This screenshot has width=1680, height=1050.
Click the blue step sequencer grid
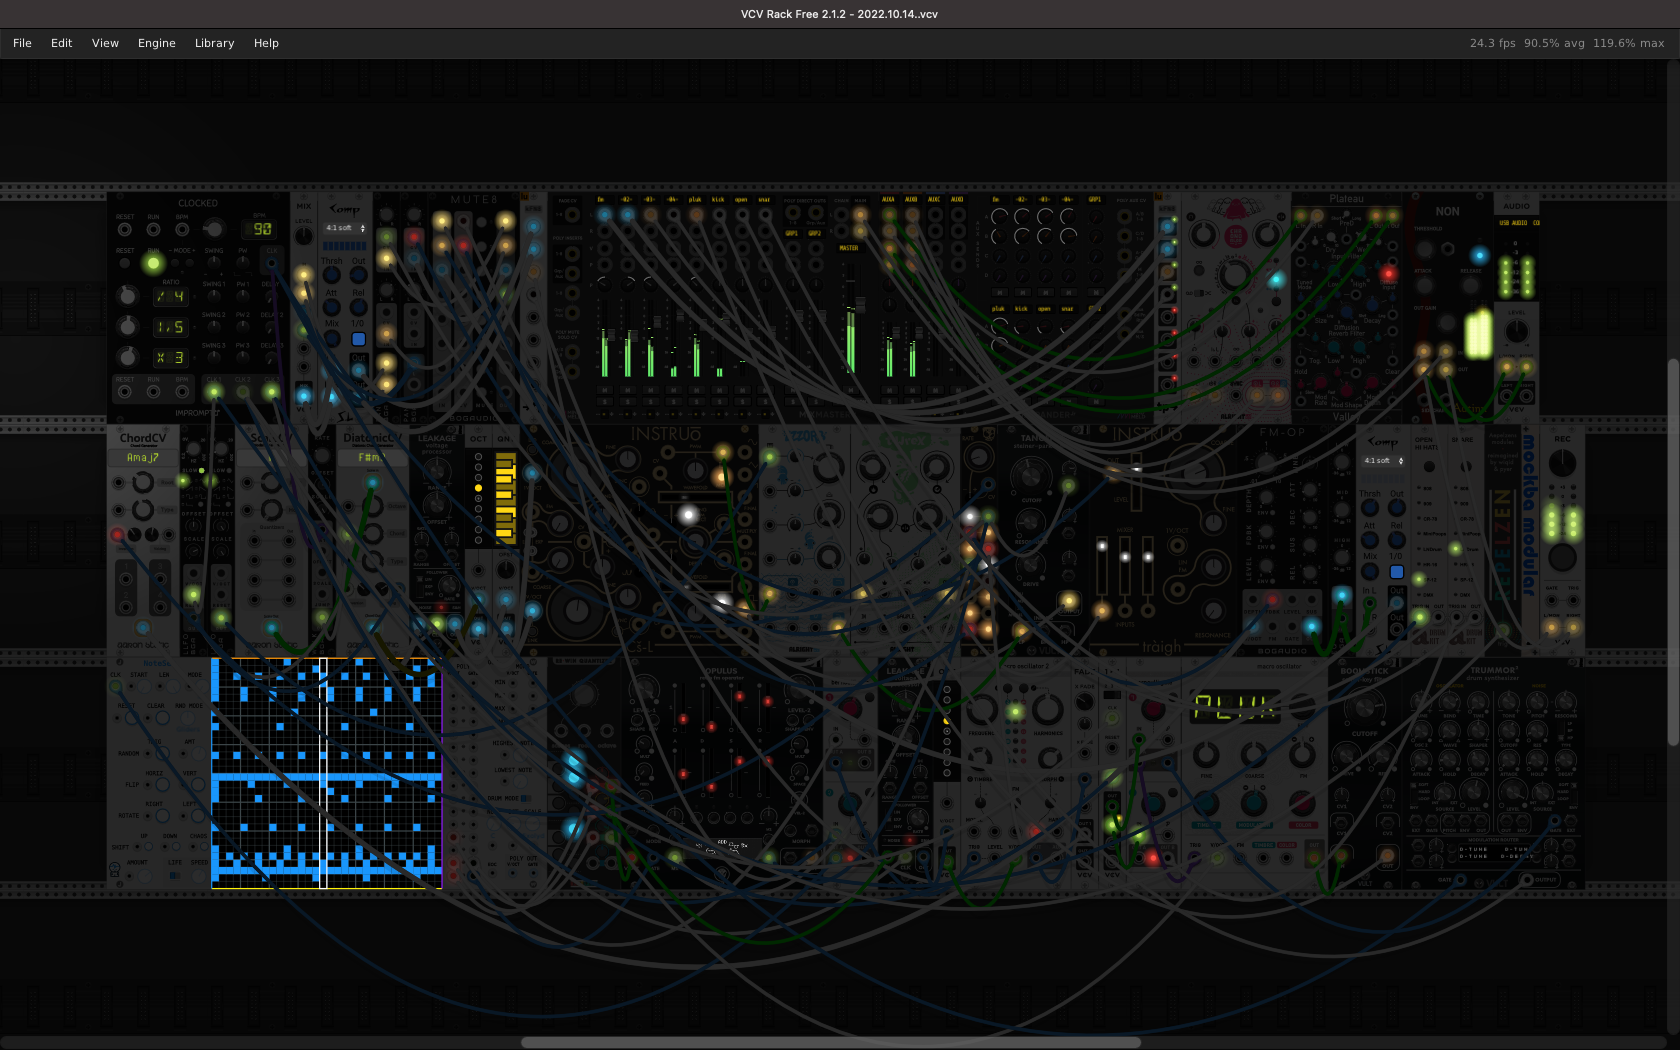(x=326, y=773)
